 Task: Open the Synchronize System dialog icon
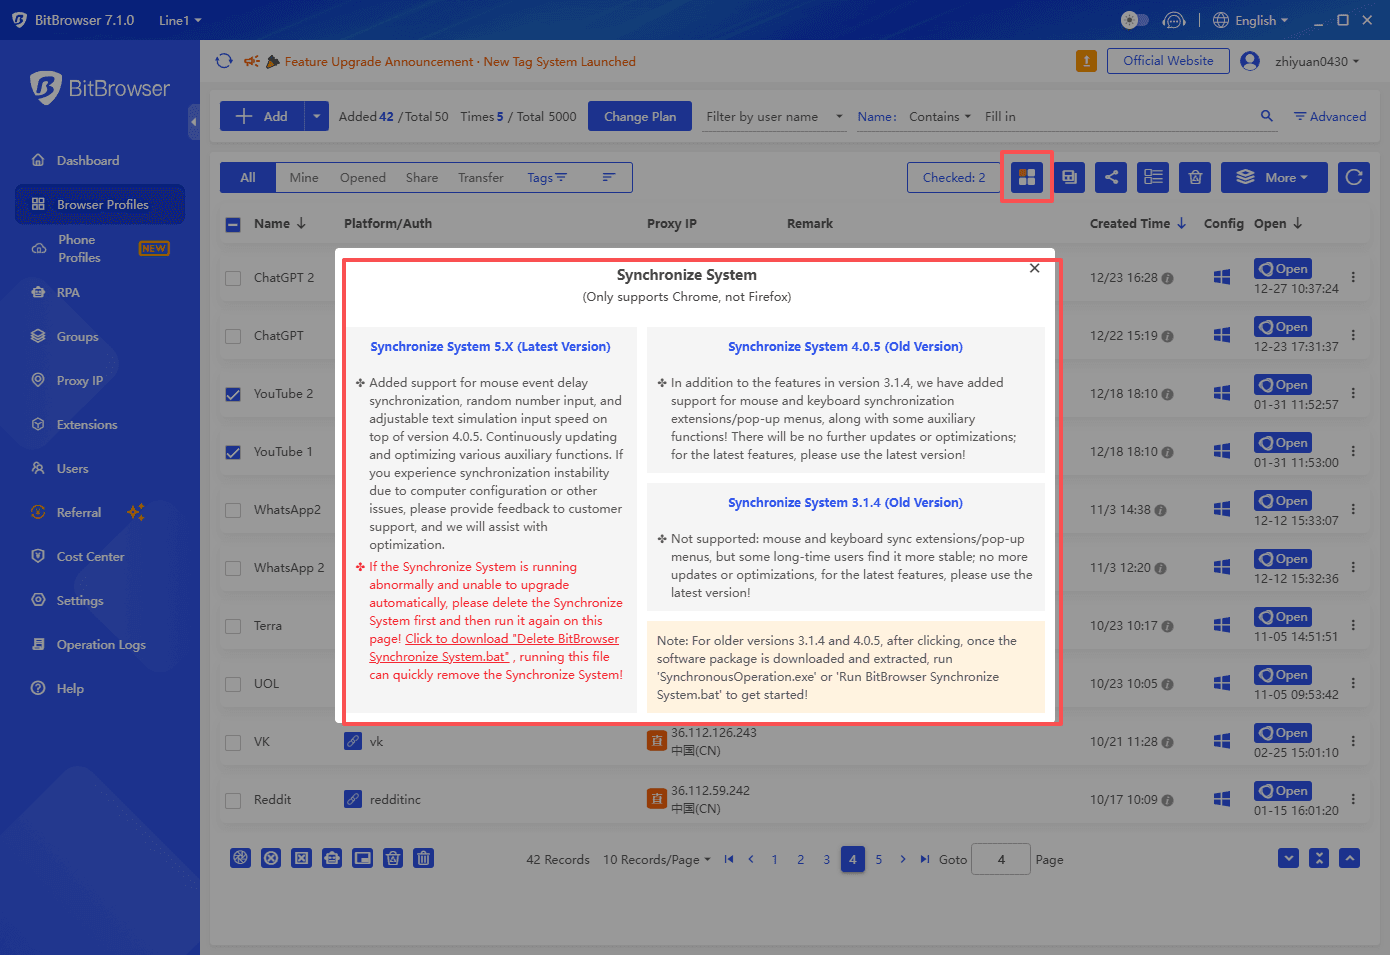[x=1026, y=177]
